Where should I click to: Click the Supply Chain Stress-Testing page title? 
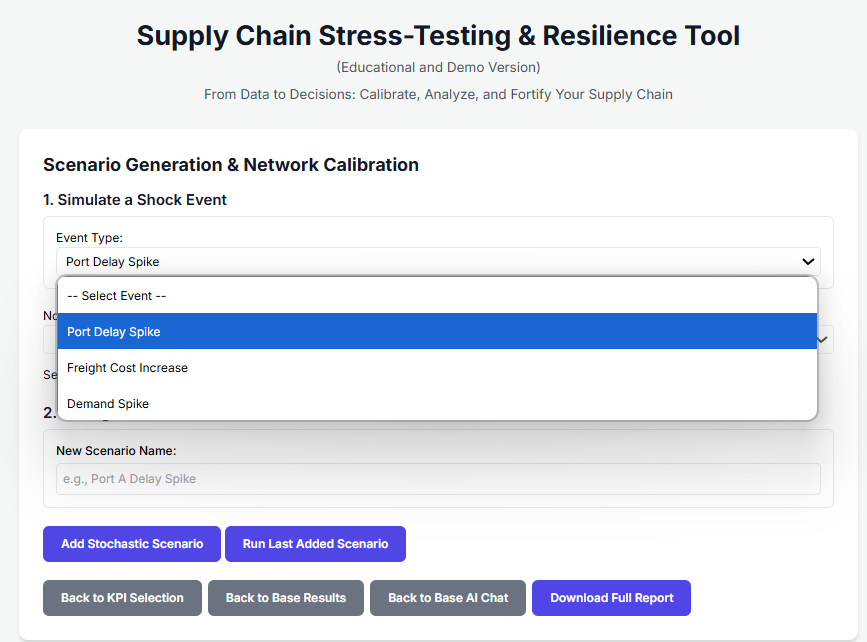click(x=438, y=36)
